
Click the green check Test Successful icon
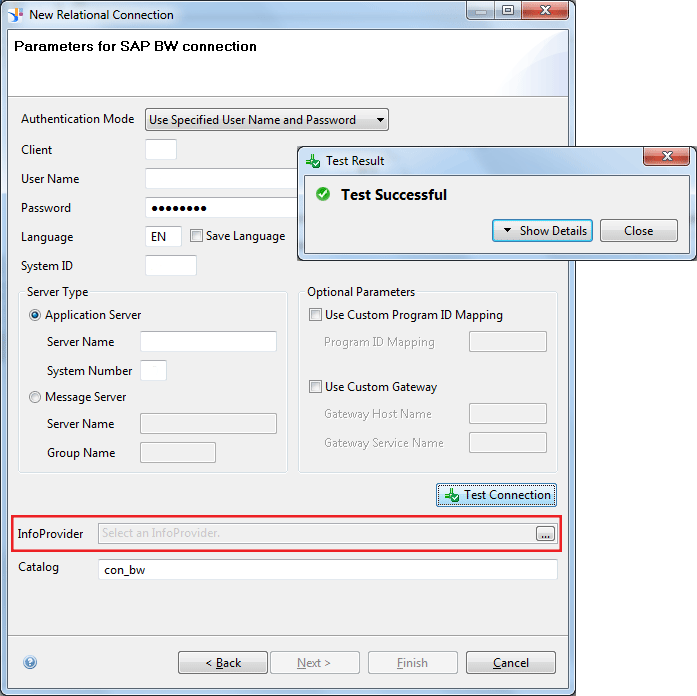323,194
